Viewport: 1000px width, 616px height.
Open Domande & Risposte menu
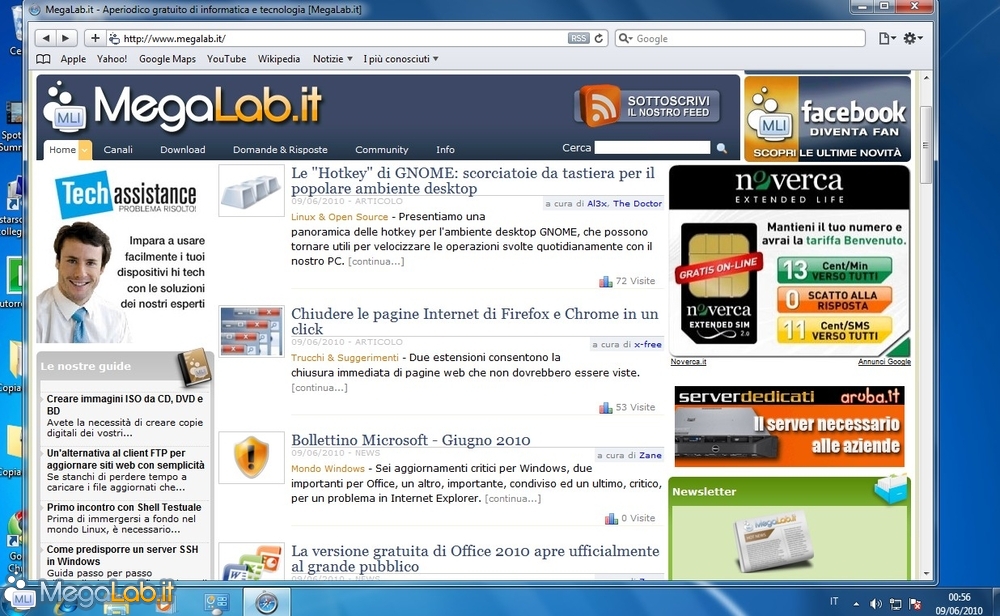click(280, 150)
